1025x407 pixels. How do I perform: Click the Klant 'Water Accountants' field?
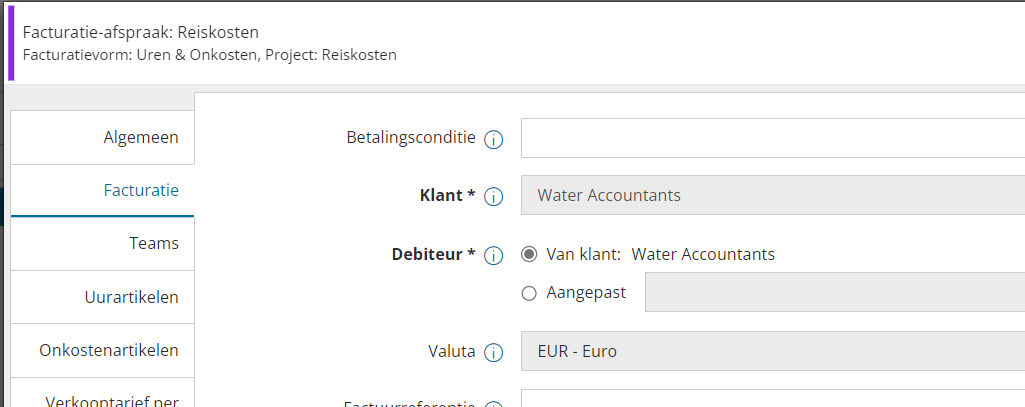pos(773,195)
